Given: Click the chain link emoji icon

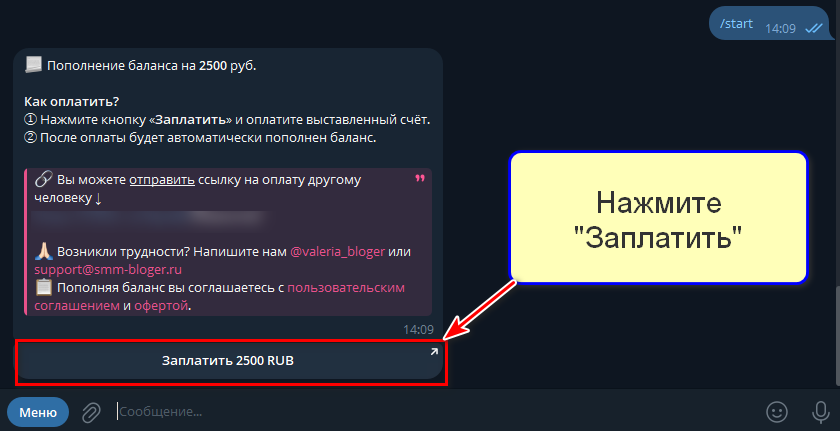Looking at the screenshot, I should [43, 180].
